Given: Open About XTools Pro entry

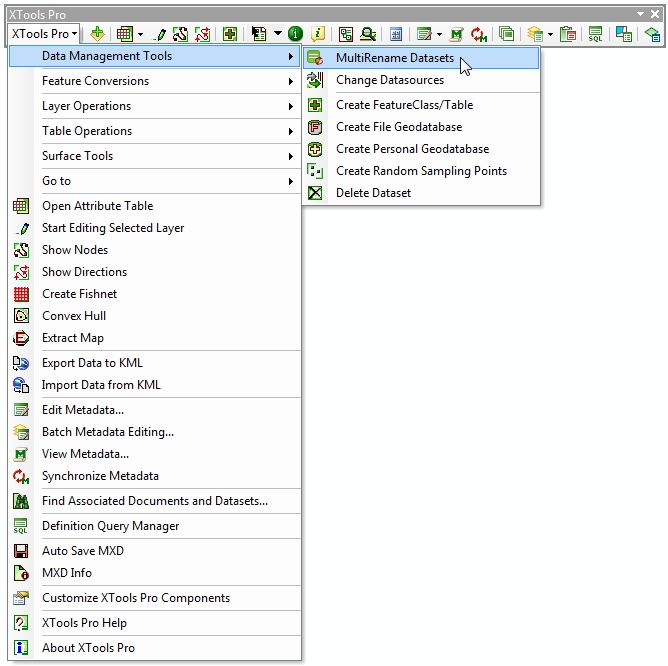Looking at the screenshot, I should pyautogui.click(x=155, y=648).
